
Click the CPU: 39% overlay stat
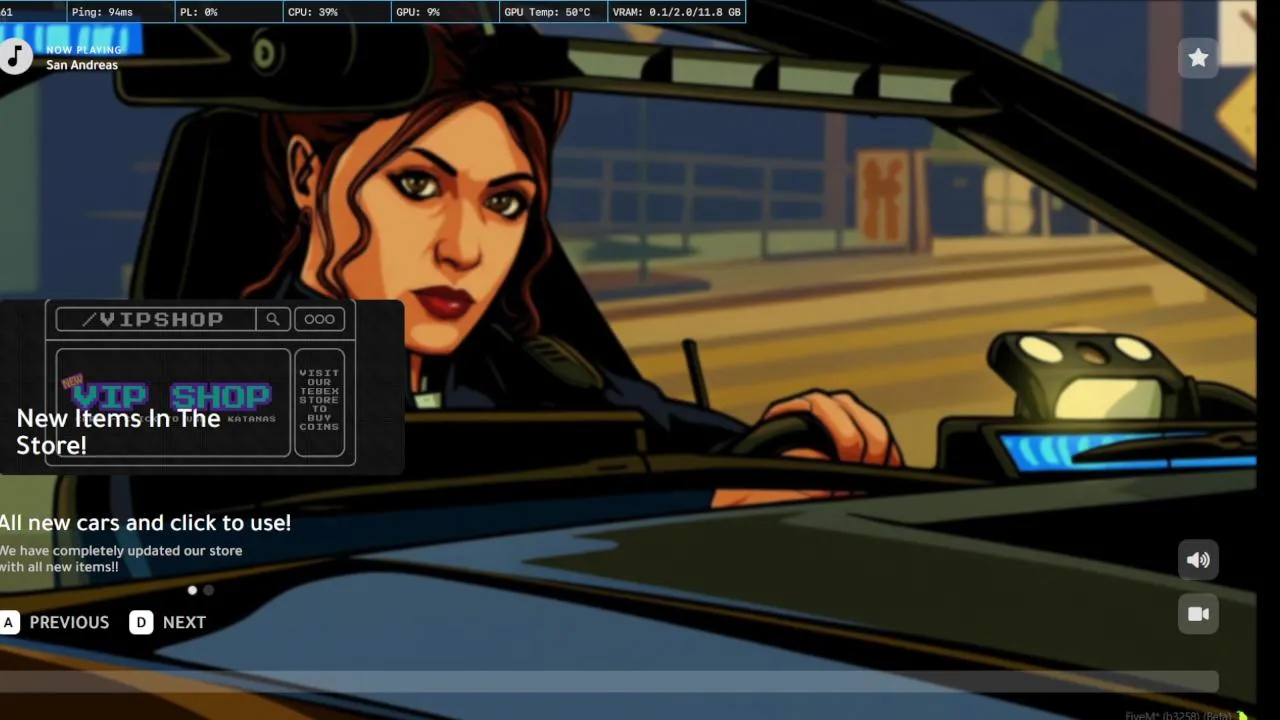pyautogui.click(x=335, y=12)
